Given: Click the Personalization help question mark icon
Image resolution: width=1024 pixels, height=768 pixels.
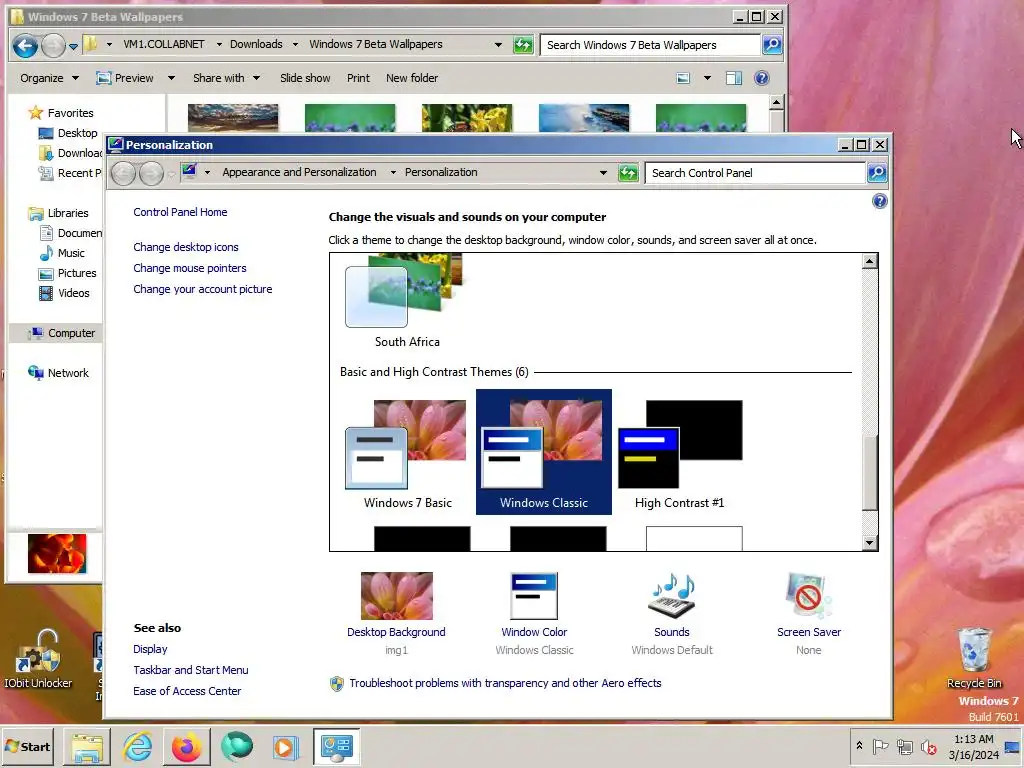Looking at the screenshot, I should tap(880, 201).
